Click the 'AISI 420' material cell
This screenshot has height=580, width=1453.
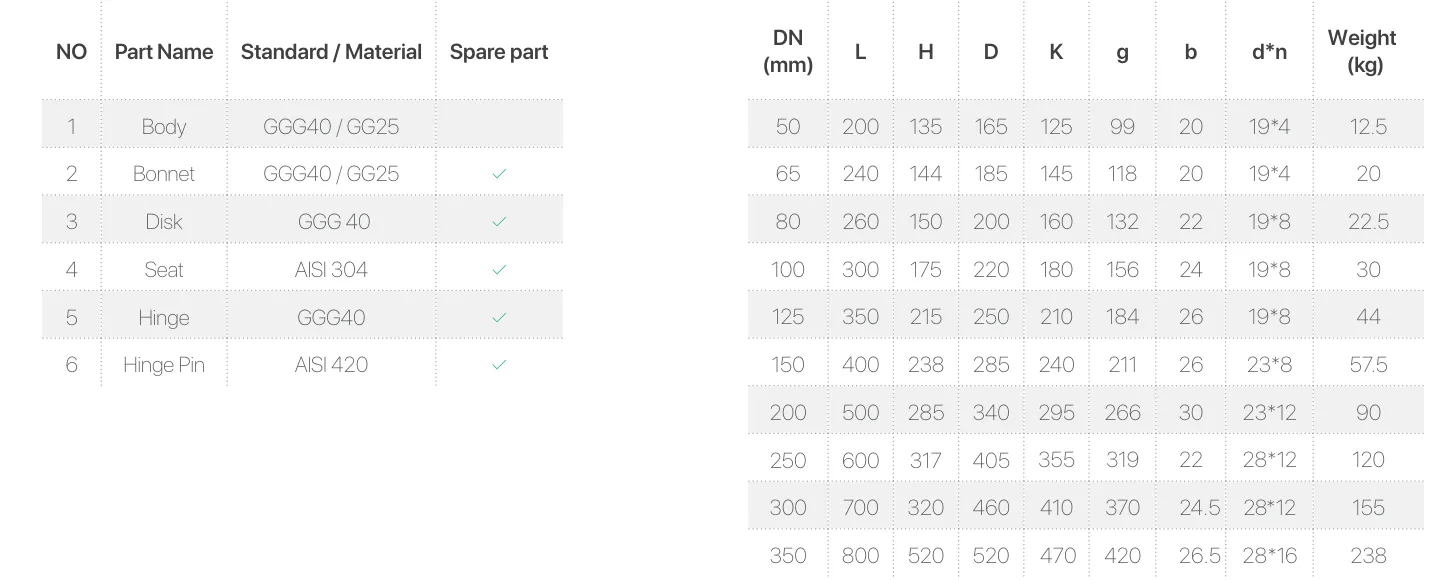[331, 365]
